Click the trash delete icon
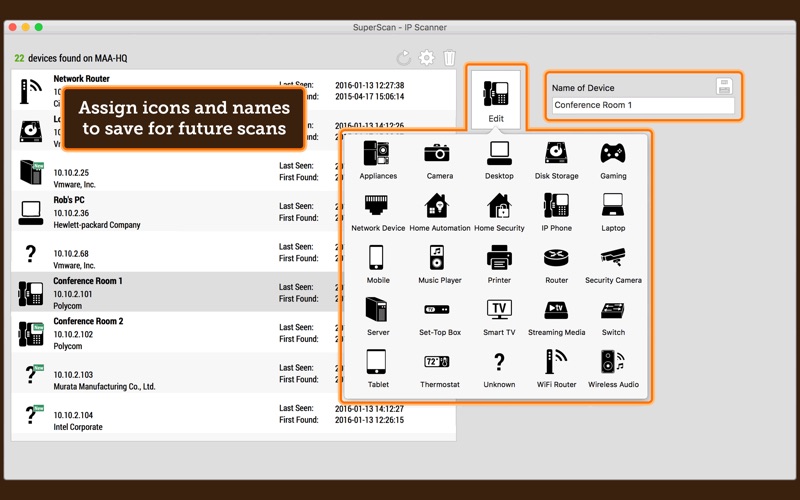The width and height of the screenshot is (800, 500). (449, 58)
